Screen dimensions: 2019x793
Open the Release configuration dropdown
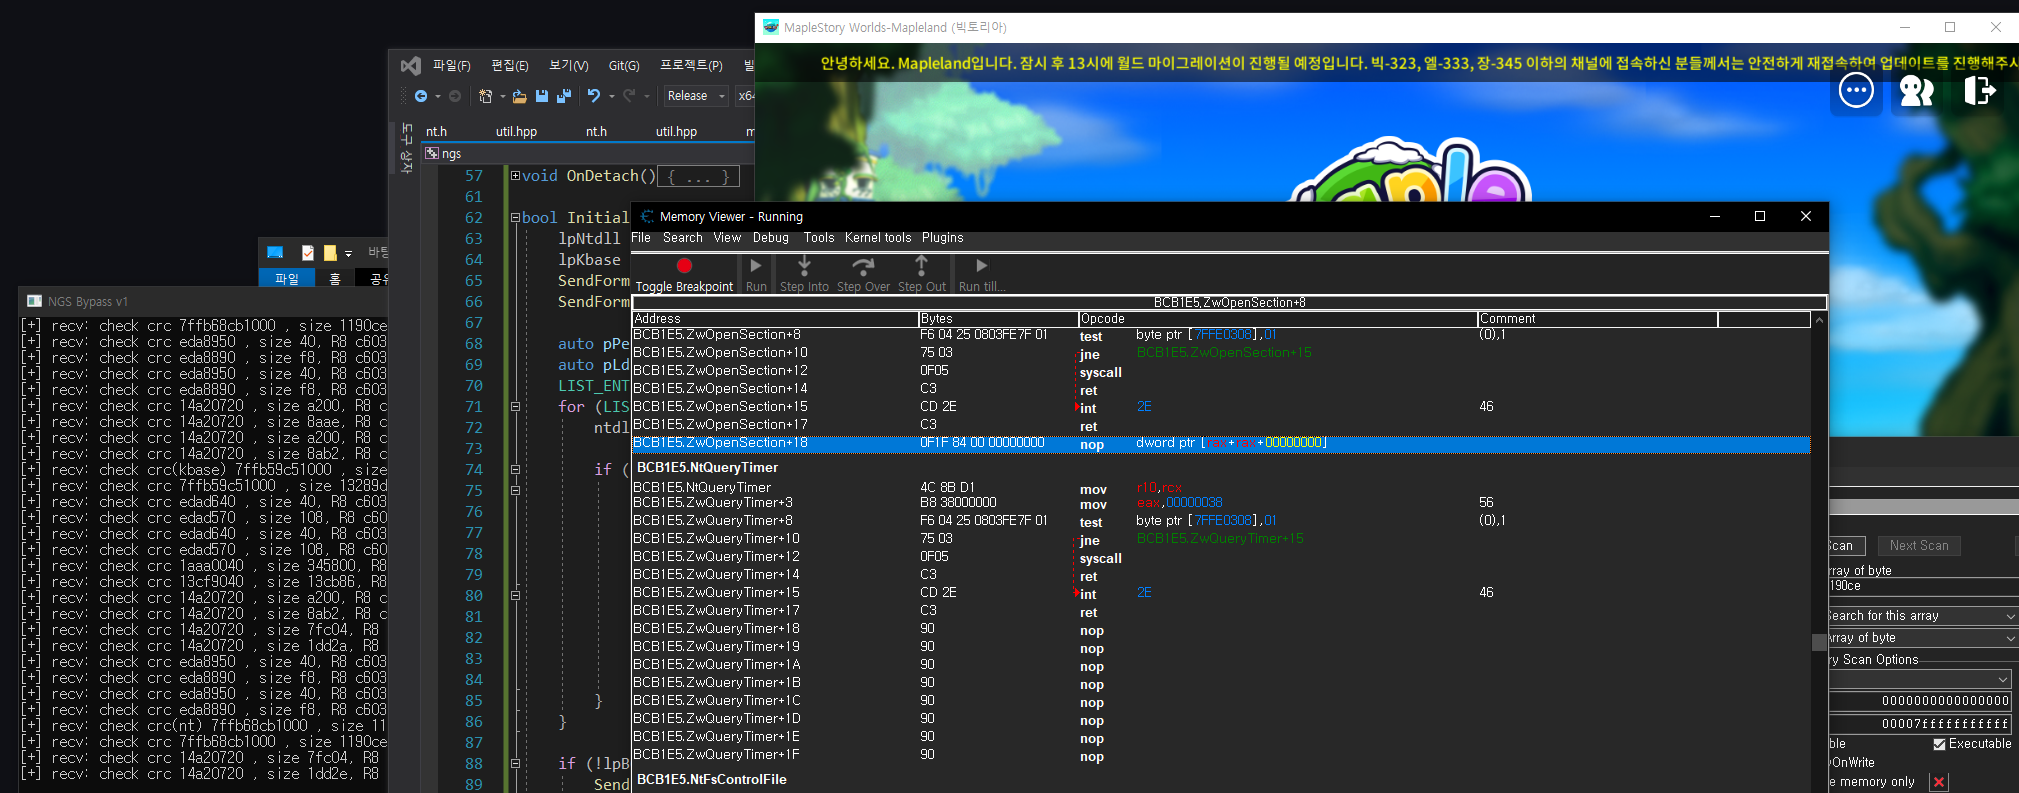point(696,96)
